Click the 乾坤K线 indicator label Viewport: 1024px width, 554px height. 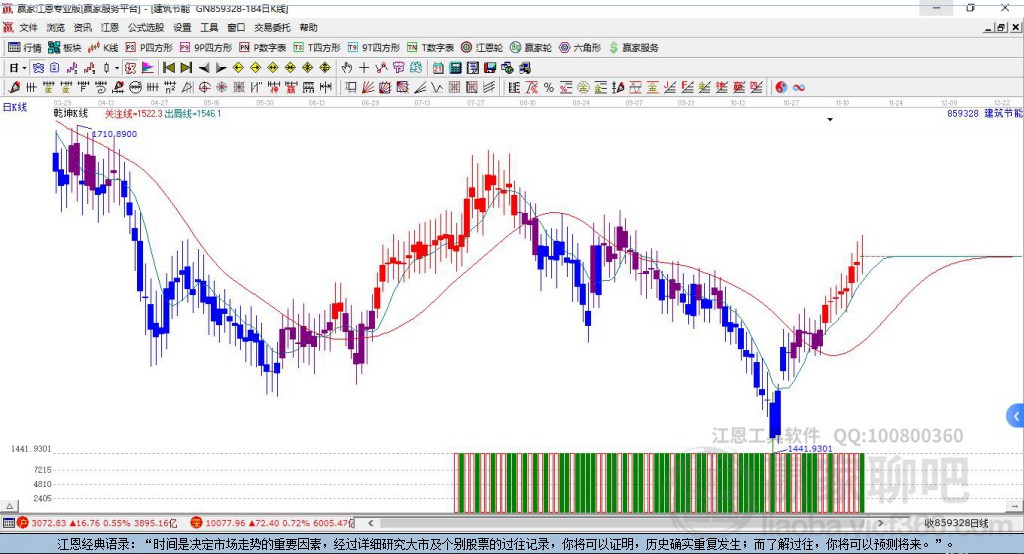click(x=71, y=114)
